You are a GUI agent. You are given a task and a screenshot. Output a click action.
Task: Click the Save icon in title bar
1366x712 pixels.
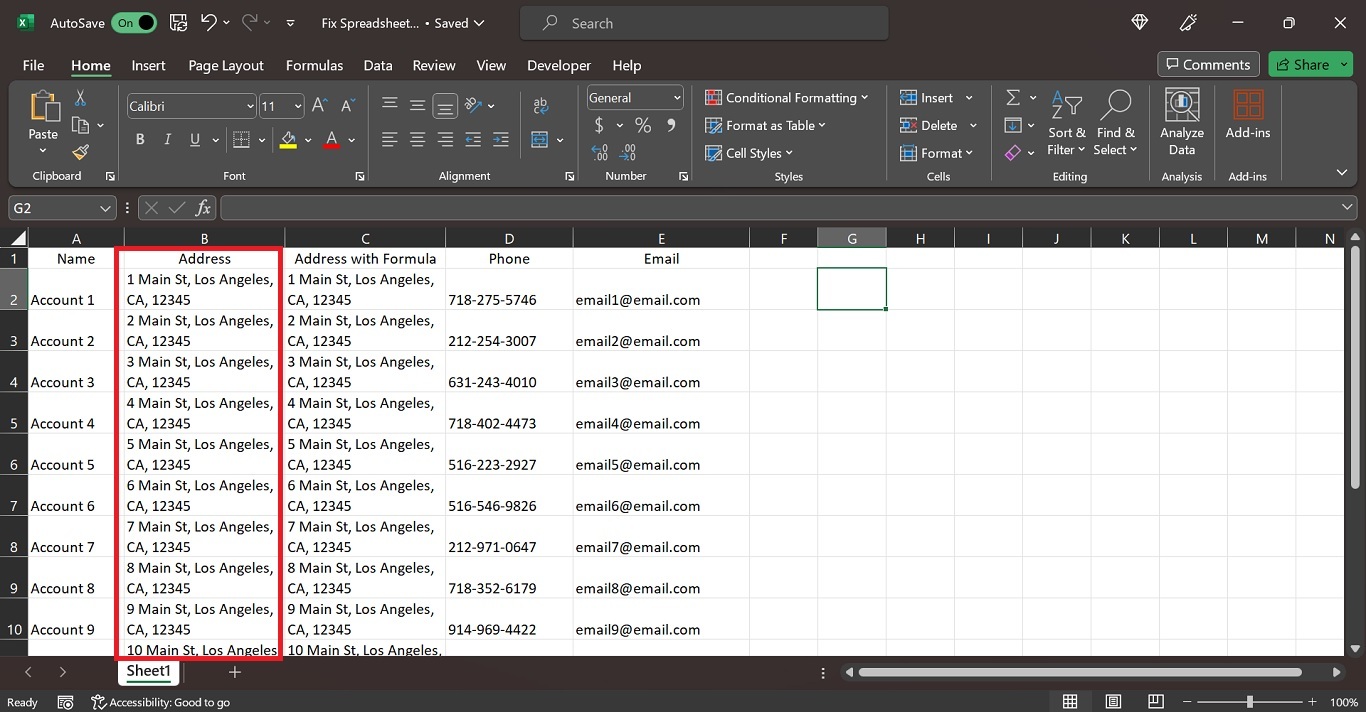pyautogui.click(x=178, y=23)
